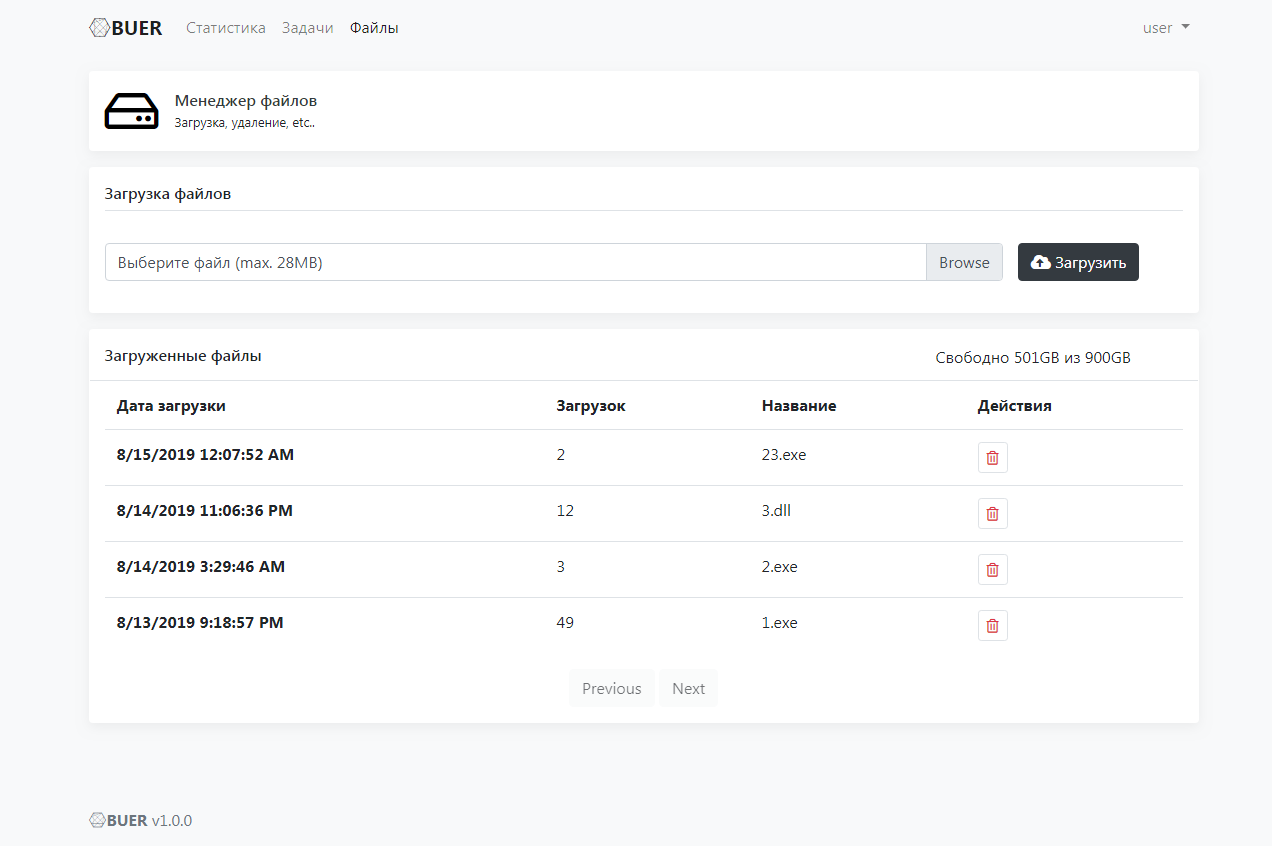Image resolution: width=1272 pixels, height=846 pixels.
Task: Expand the user account dropdown
Action: click(x=1166, y=28)
